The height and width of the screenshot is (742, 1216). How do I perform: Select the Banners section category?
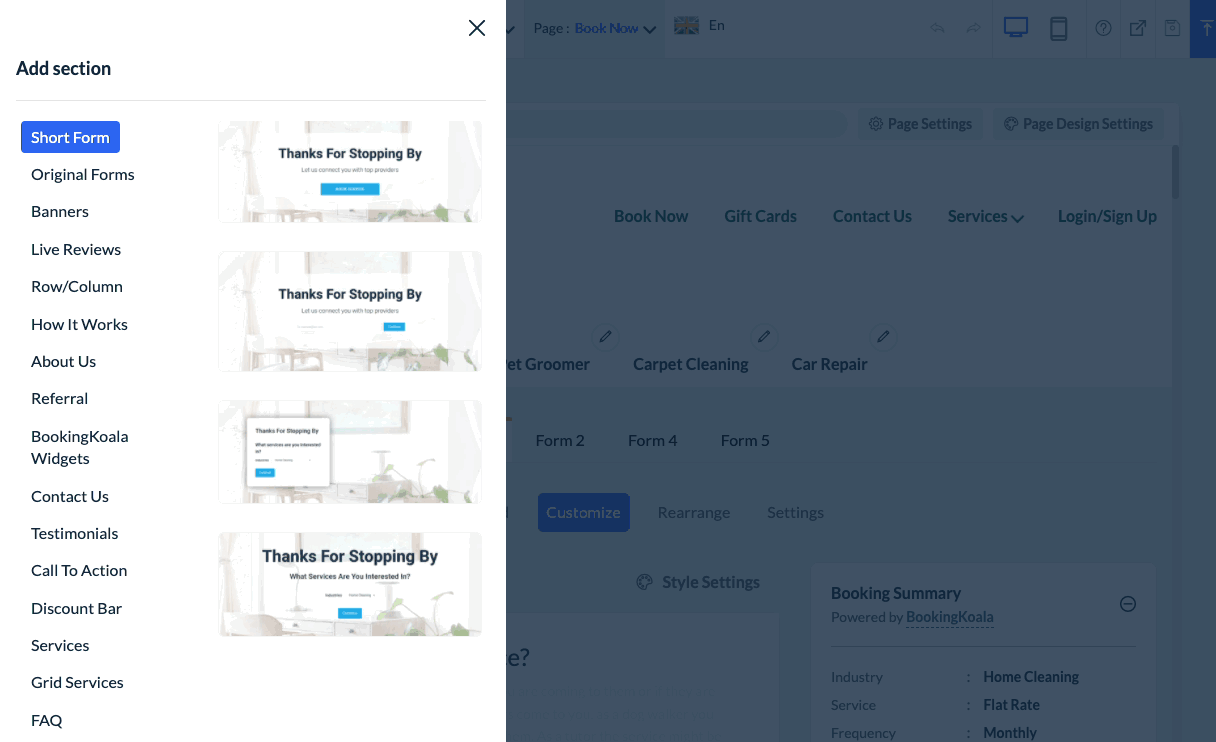point(60,211)
